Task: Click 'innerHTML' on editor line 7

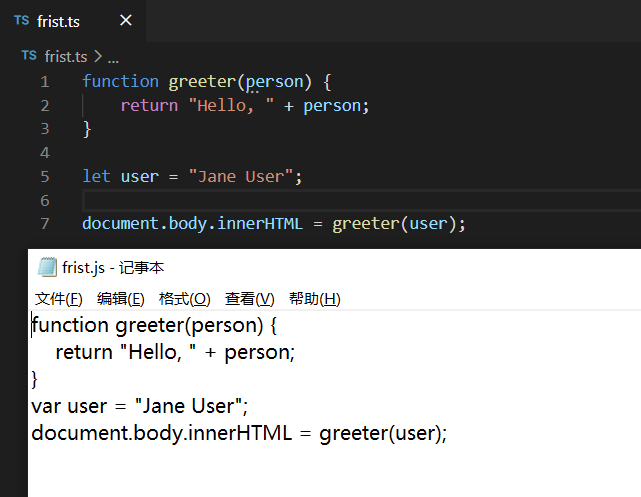Action: click(260, 224)
